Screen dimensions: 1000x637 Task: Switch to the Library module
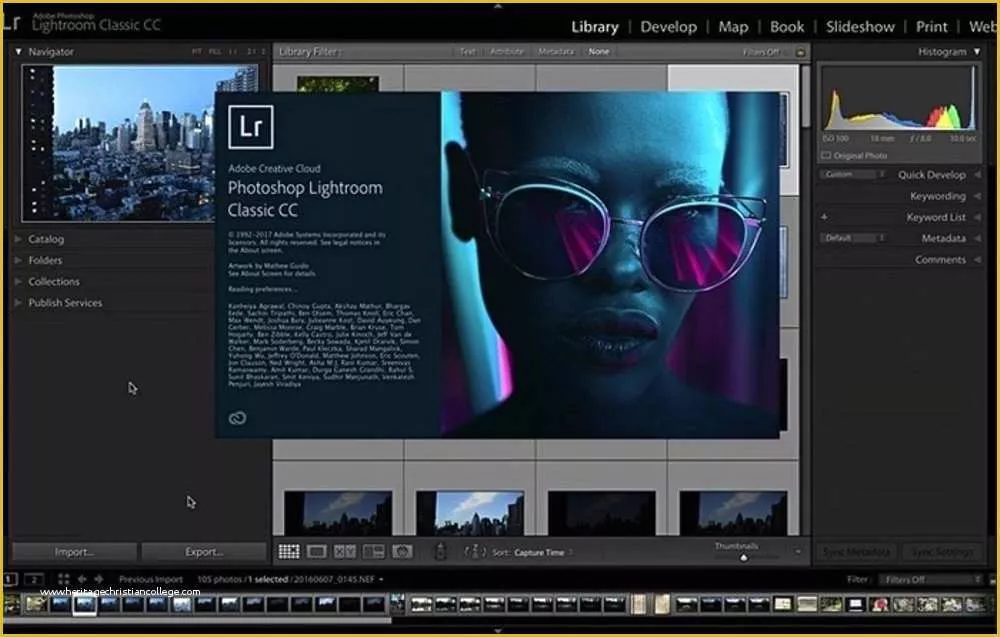[x=595, y=27]
